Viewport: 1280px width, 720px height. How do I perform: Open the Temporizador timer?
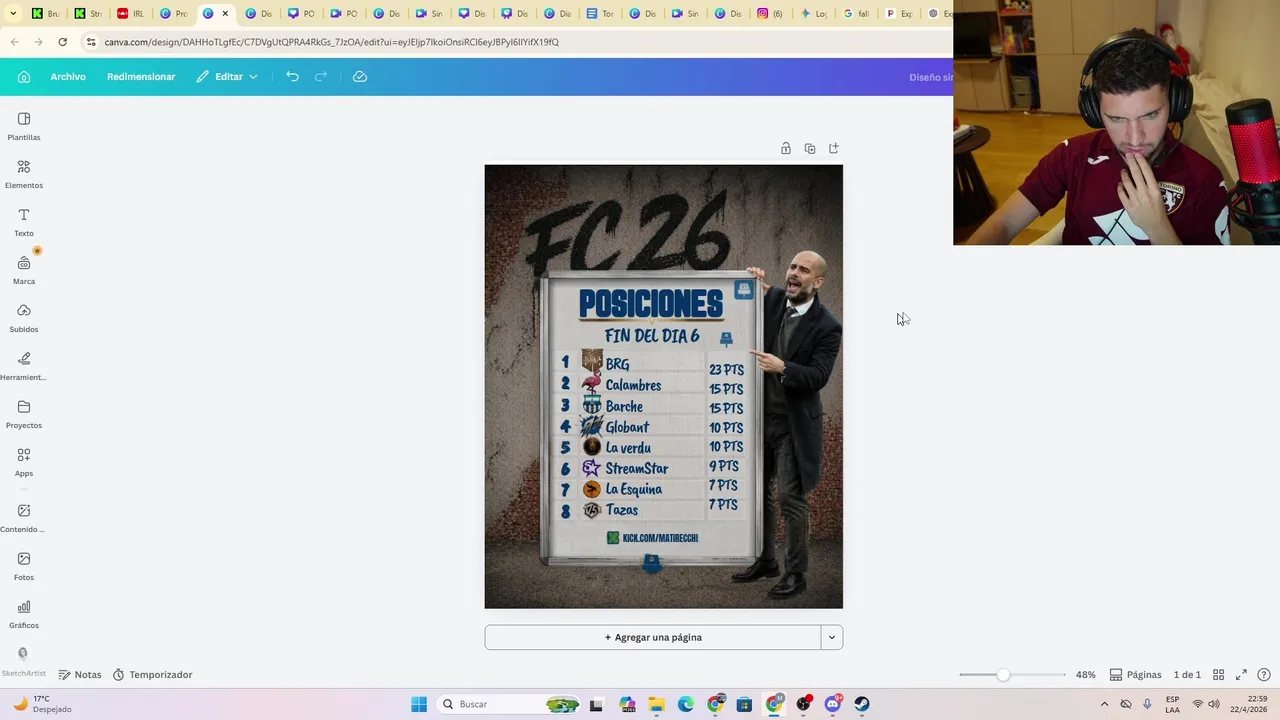[x=152, y=675]
